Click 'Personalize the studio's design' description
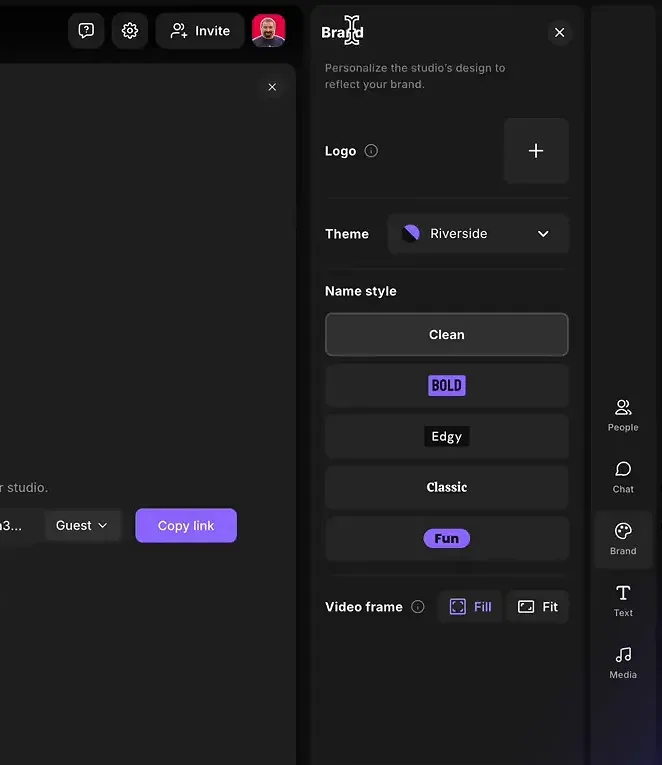662x765 pixels. (x=415, y=76)
